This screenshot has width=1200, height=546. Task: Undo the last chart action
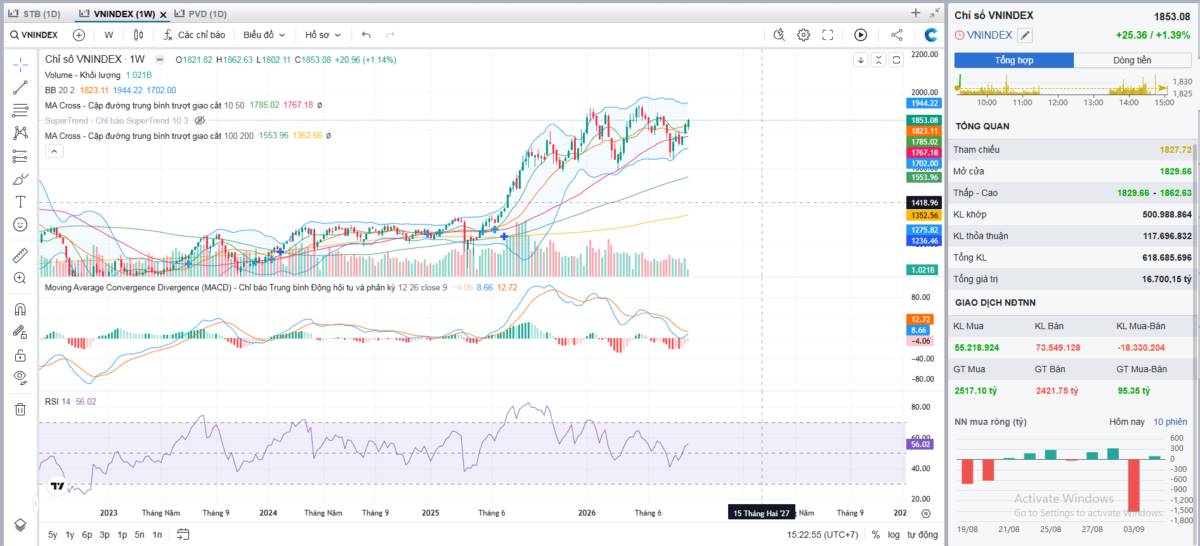[x=366, y=34]
